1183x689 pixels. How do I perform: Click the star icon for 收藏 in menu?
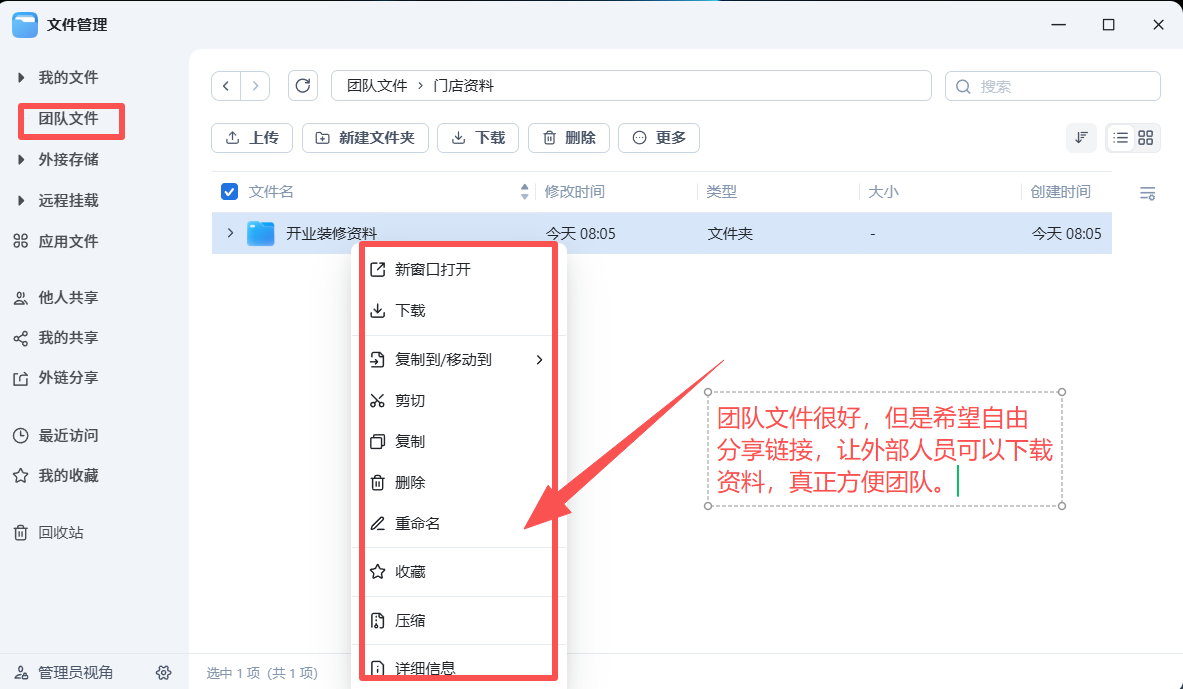(x=378, y=572)
